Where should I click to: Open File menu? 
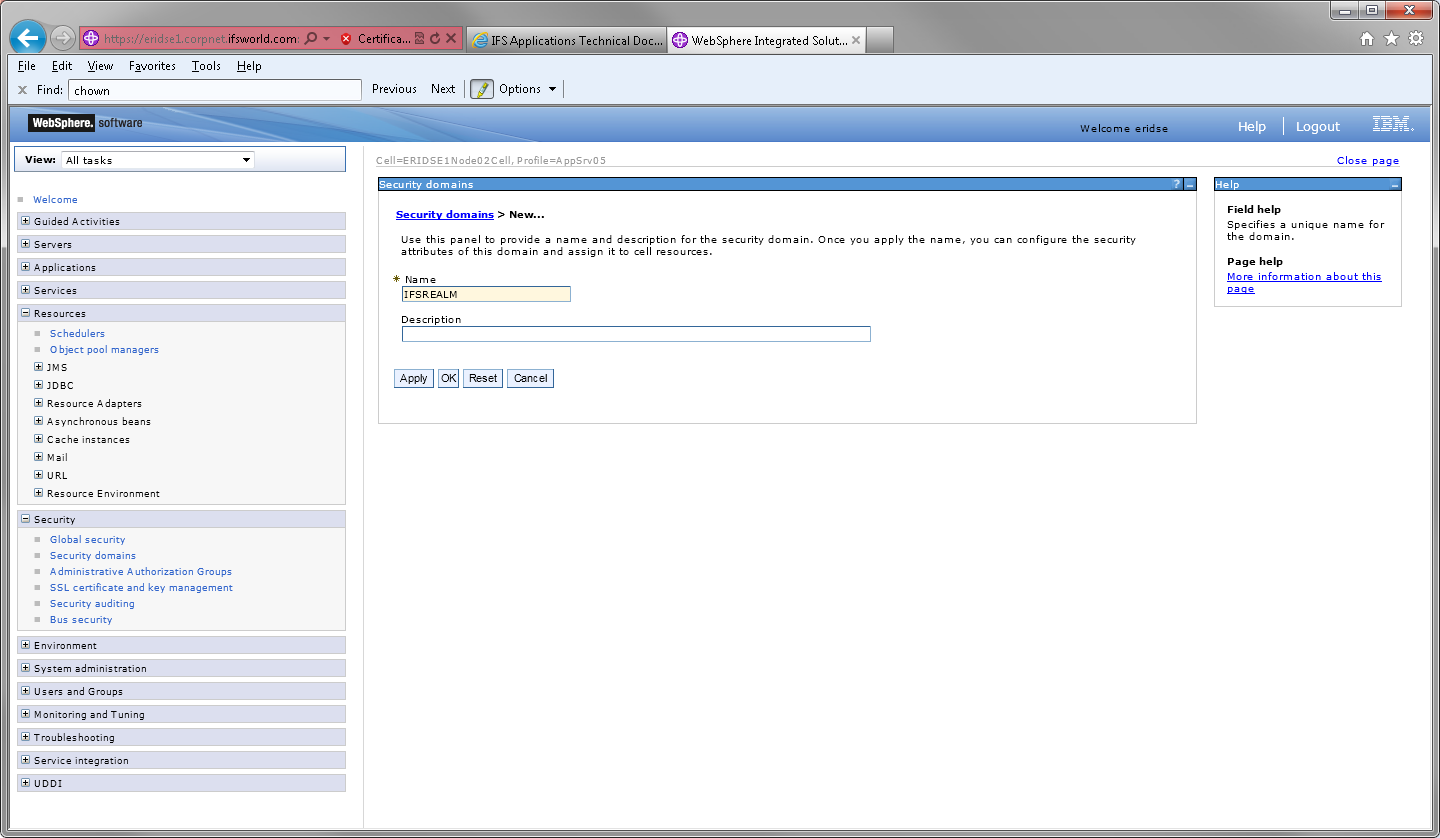tap(27, 66)
